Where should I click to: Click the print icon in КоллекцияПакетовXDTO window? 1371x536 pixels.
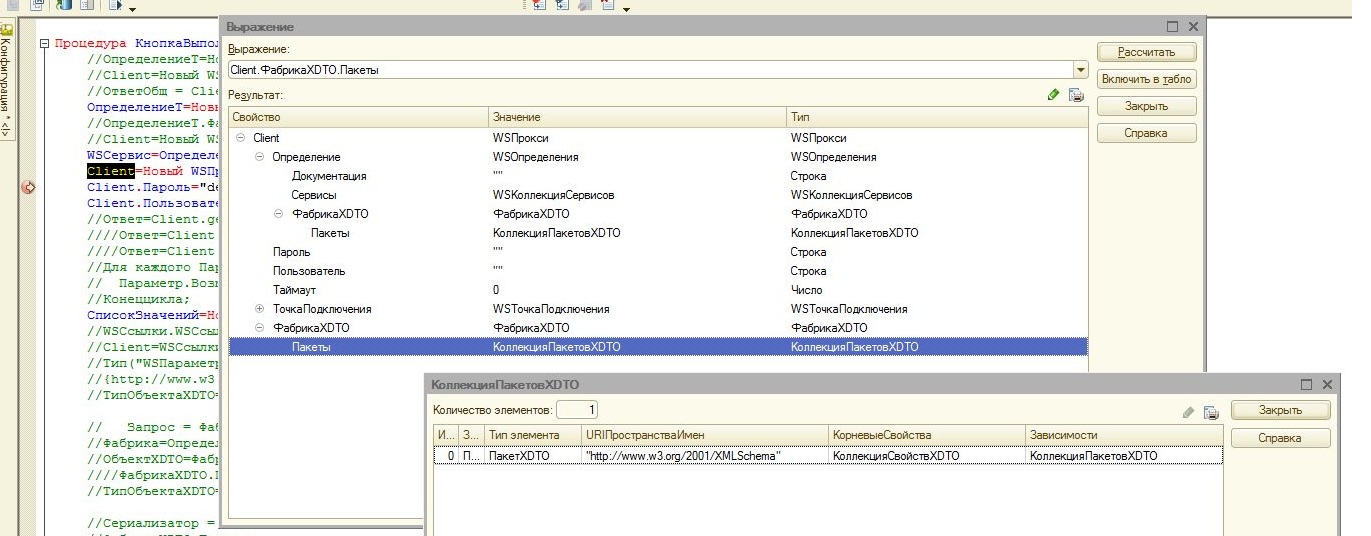click(1211, 412)
